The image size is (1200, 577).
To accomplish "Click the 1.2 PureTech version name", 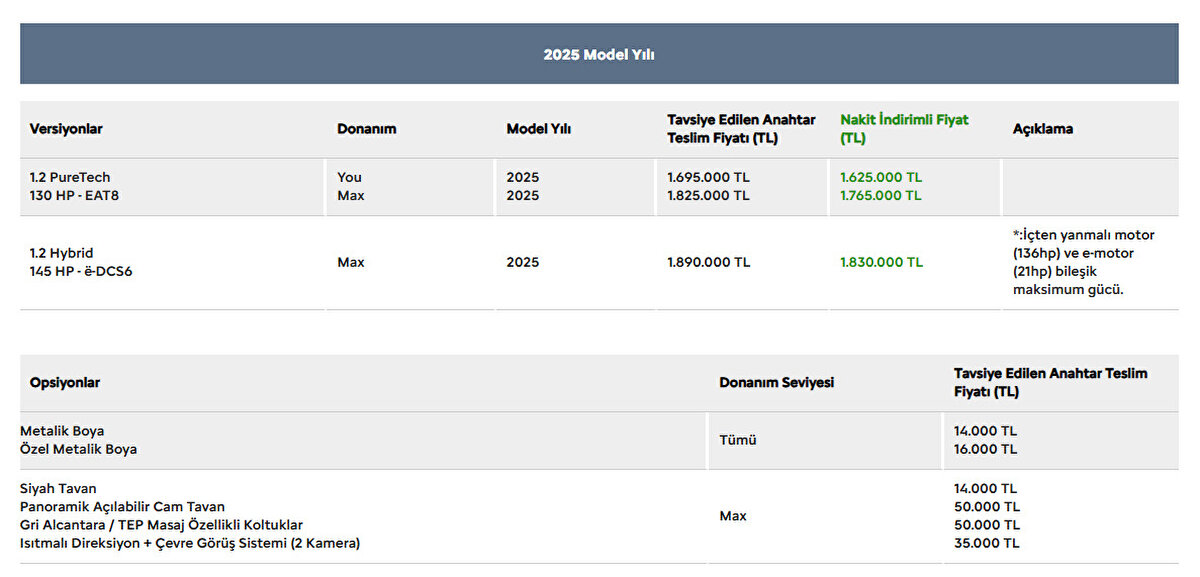I will coord(70,177).
